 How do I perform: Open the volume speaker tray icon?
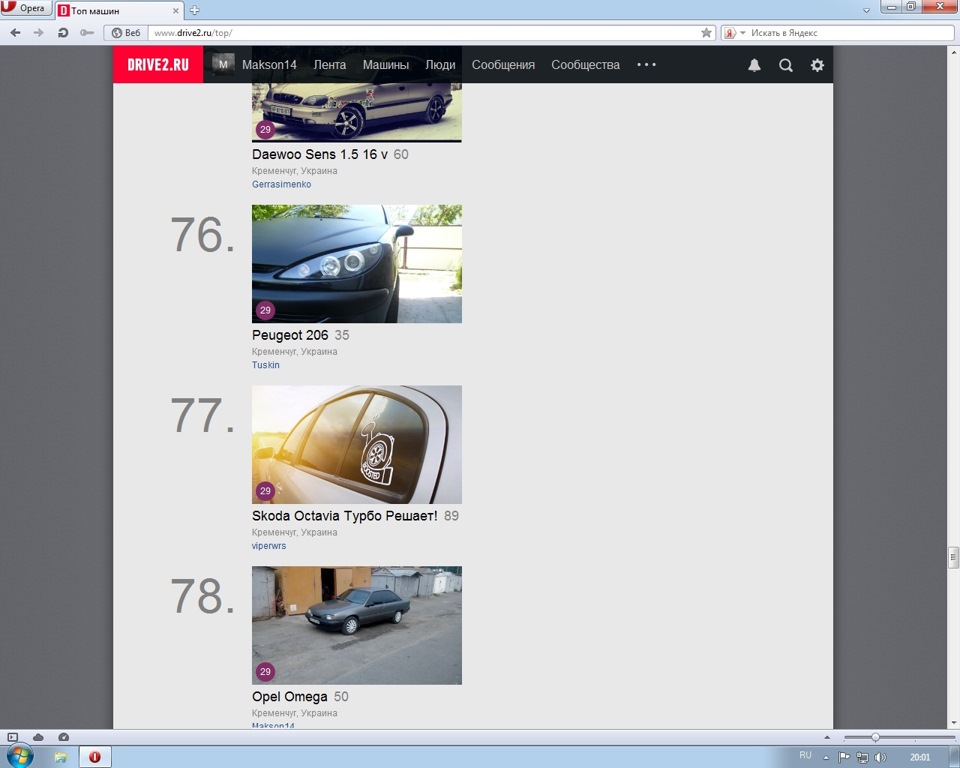click(x=880, y=758)
